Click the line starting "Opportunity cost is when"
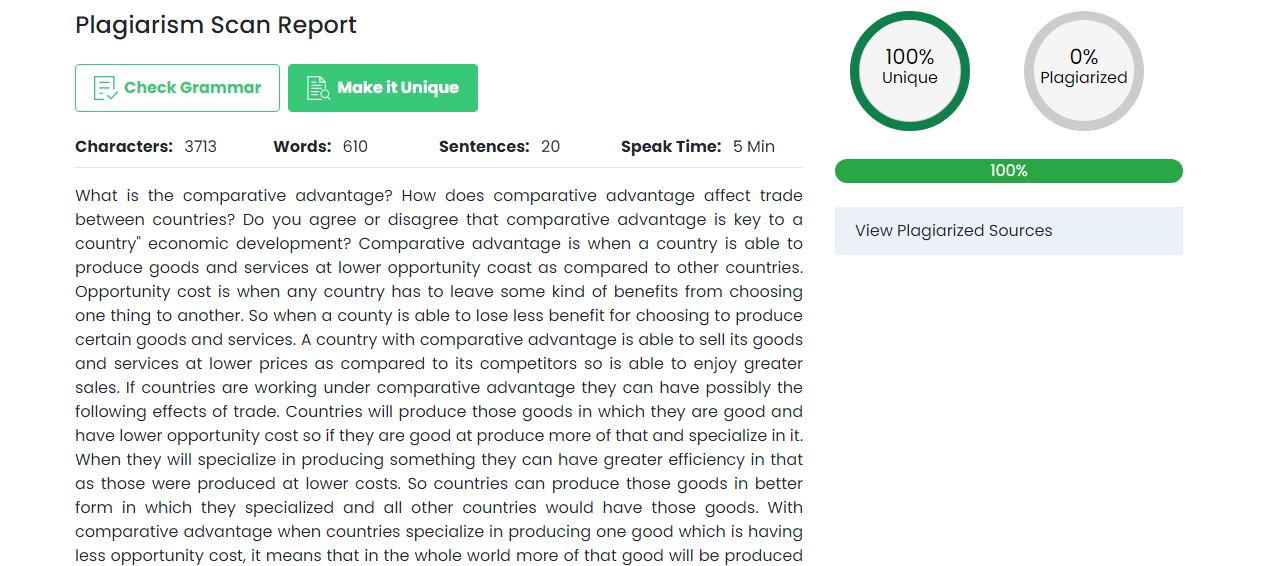Image resolution: width=1271 pixels, height=566 pixels. (x=438, y=292)
